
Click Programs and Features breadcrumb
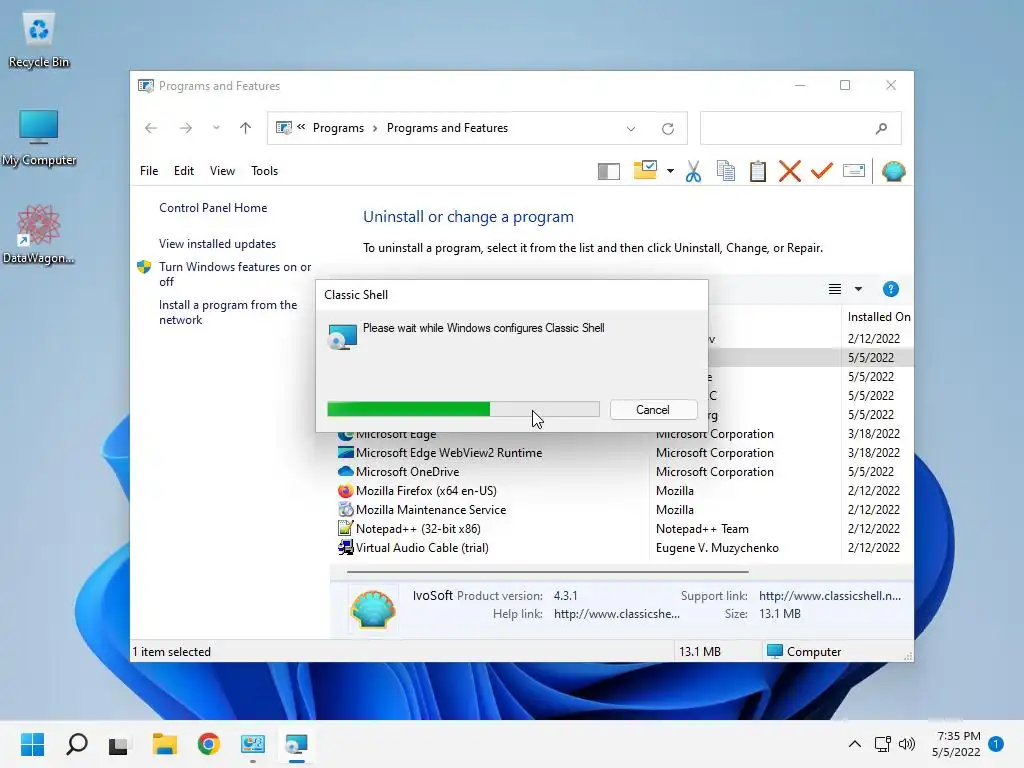coord(447,128)
